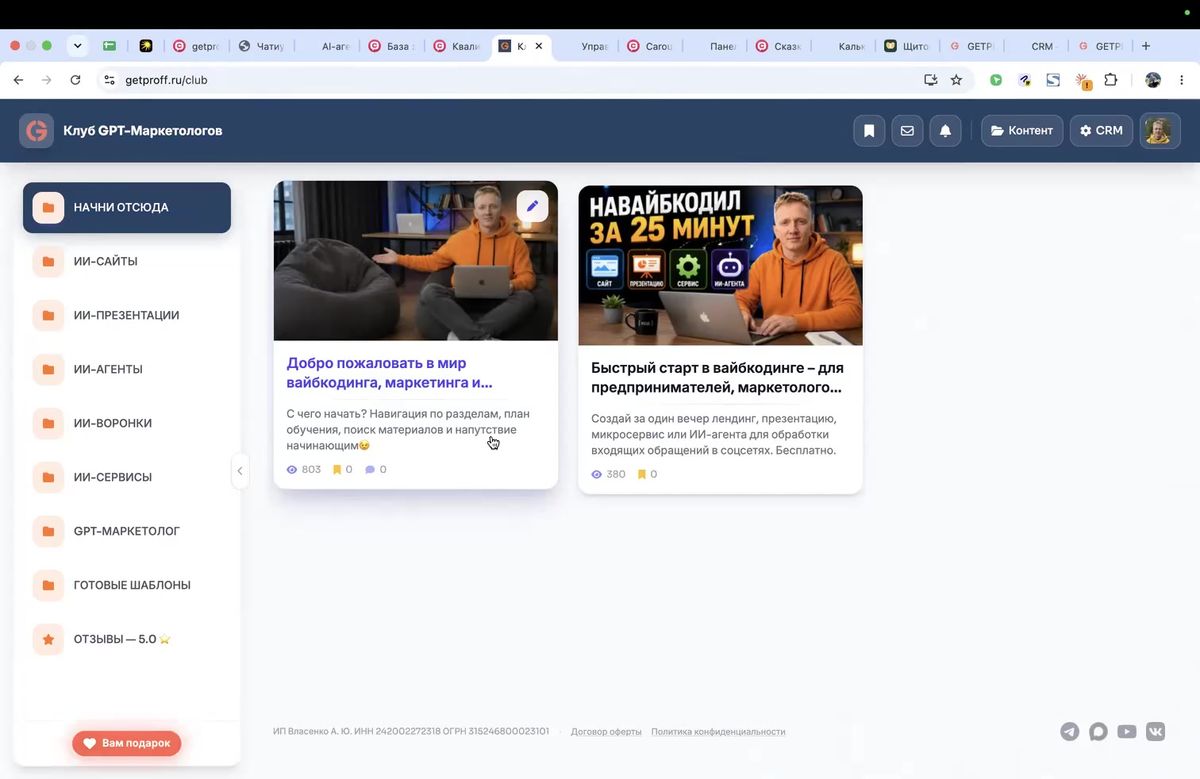Screen dimensions: 1200x779
Task: Open a new browser tab
Action: (1146, 46)
